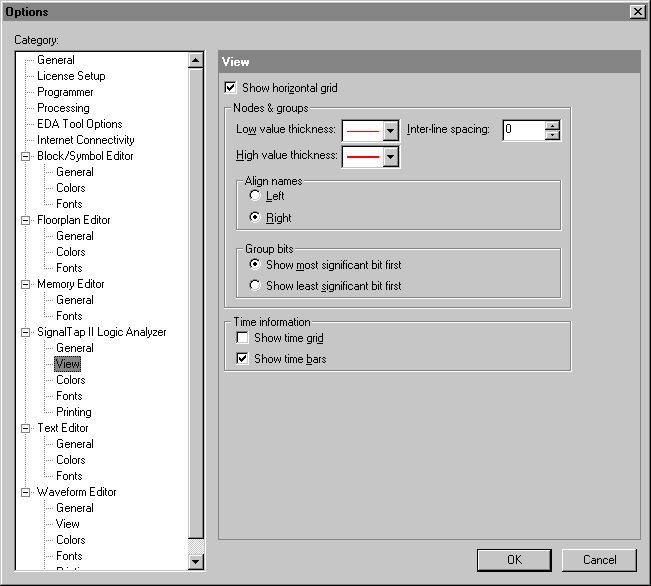Toggle the Show horizontal grid checkbox
The image size is (651, 586).
pos(232,88)
